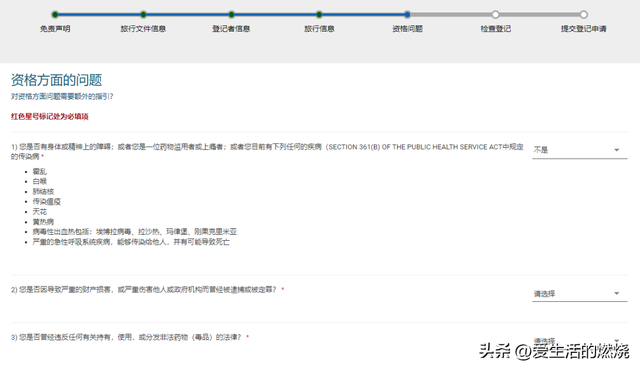This screenshot has height=370, width=640.
Task: Expand question 3 illegal drugs dropdown
Action: click(580, 341)
